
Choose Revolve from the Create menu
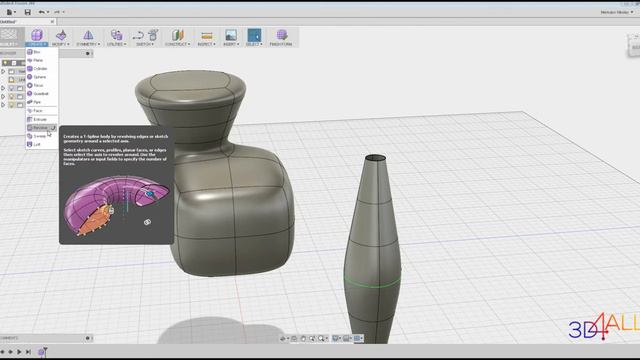(41, 128)
